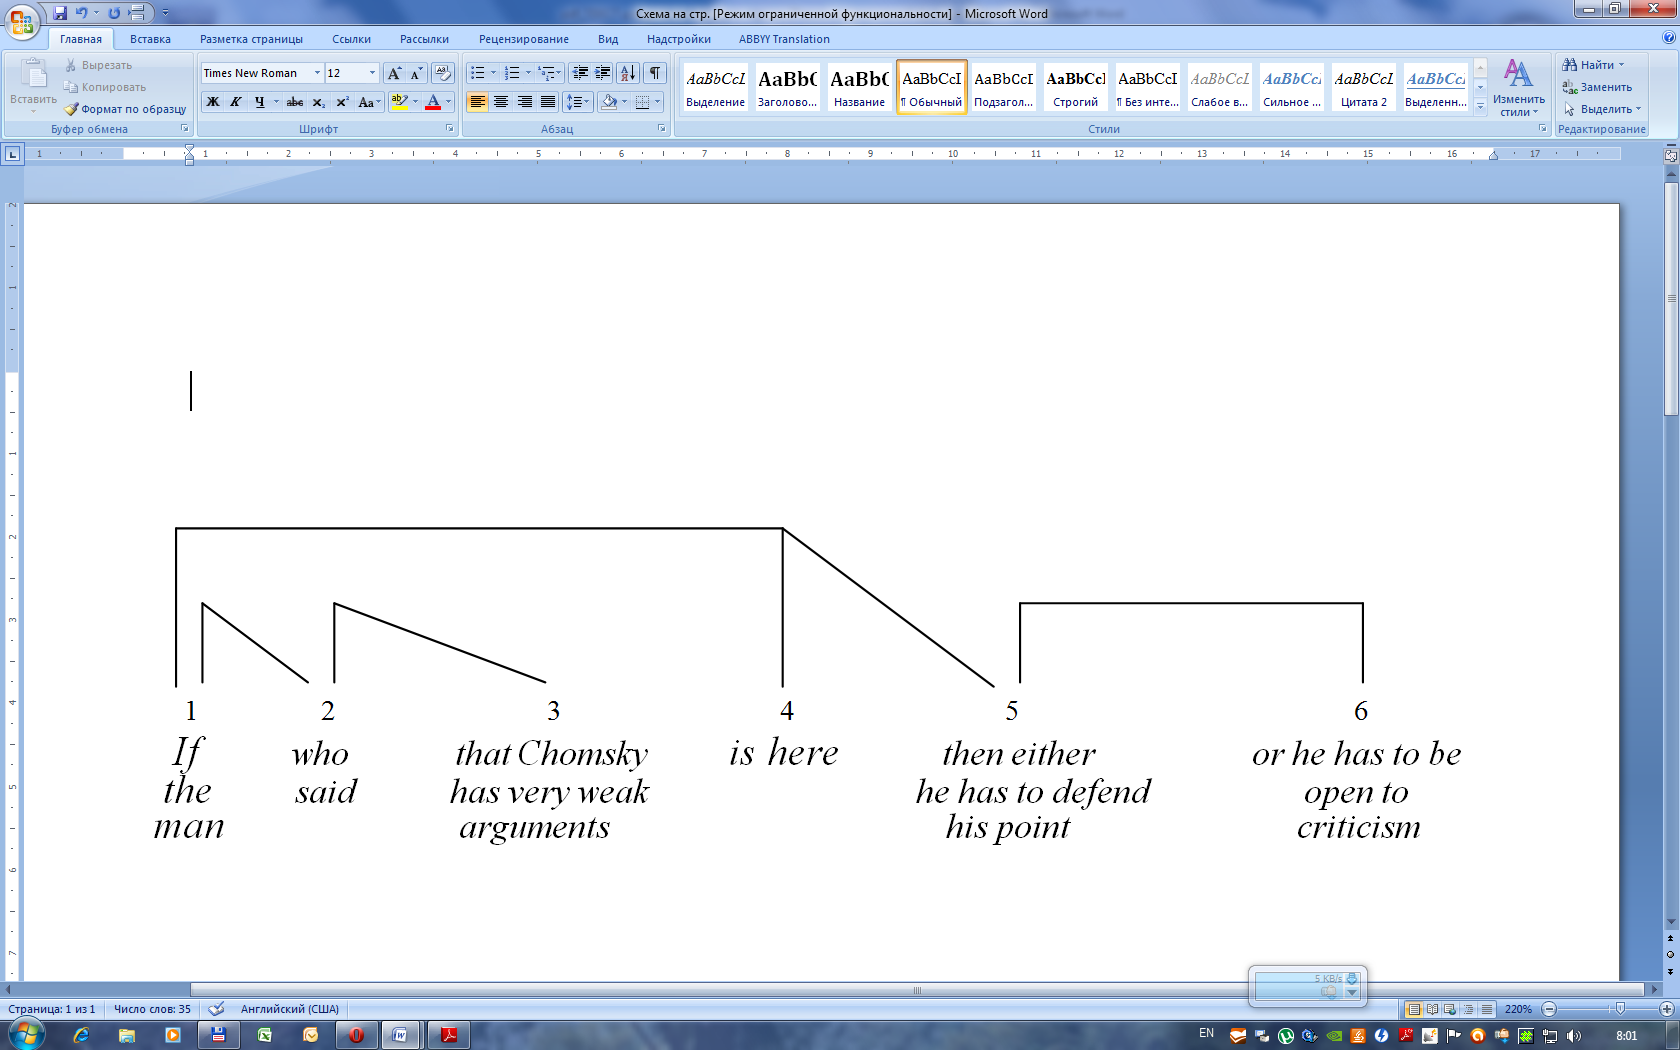Screen dimensions: 1680x1050
Task: Open Выделить (Select) dropdown
Action: click(1602, 109)
